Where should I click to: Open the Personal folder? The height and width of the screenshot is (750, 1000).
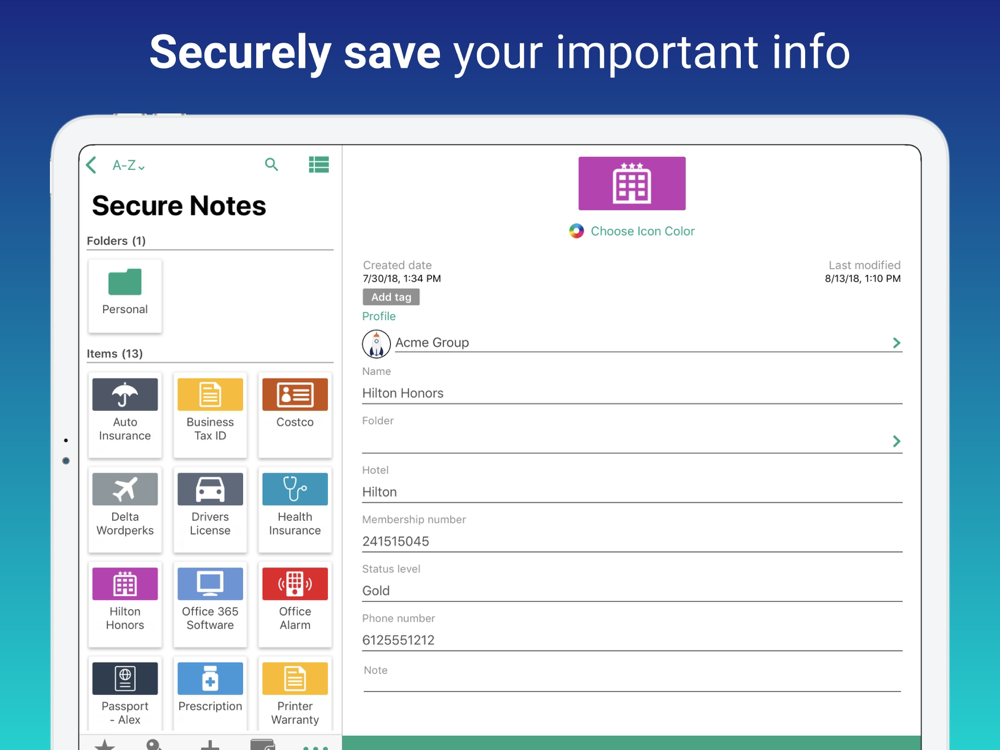[x=125, y=296]
